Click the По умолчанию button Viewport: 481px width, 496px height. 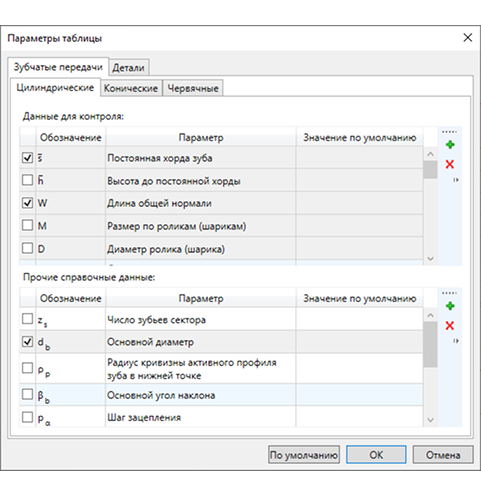coord(304,455)
